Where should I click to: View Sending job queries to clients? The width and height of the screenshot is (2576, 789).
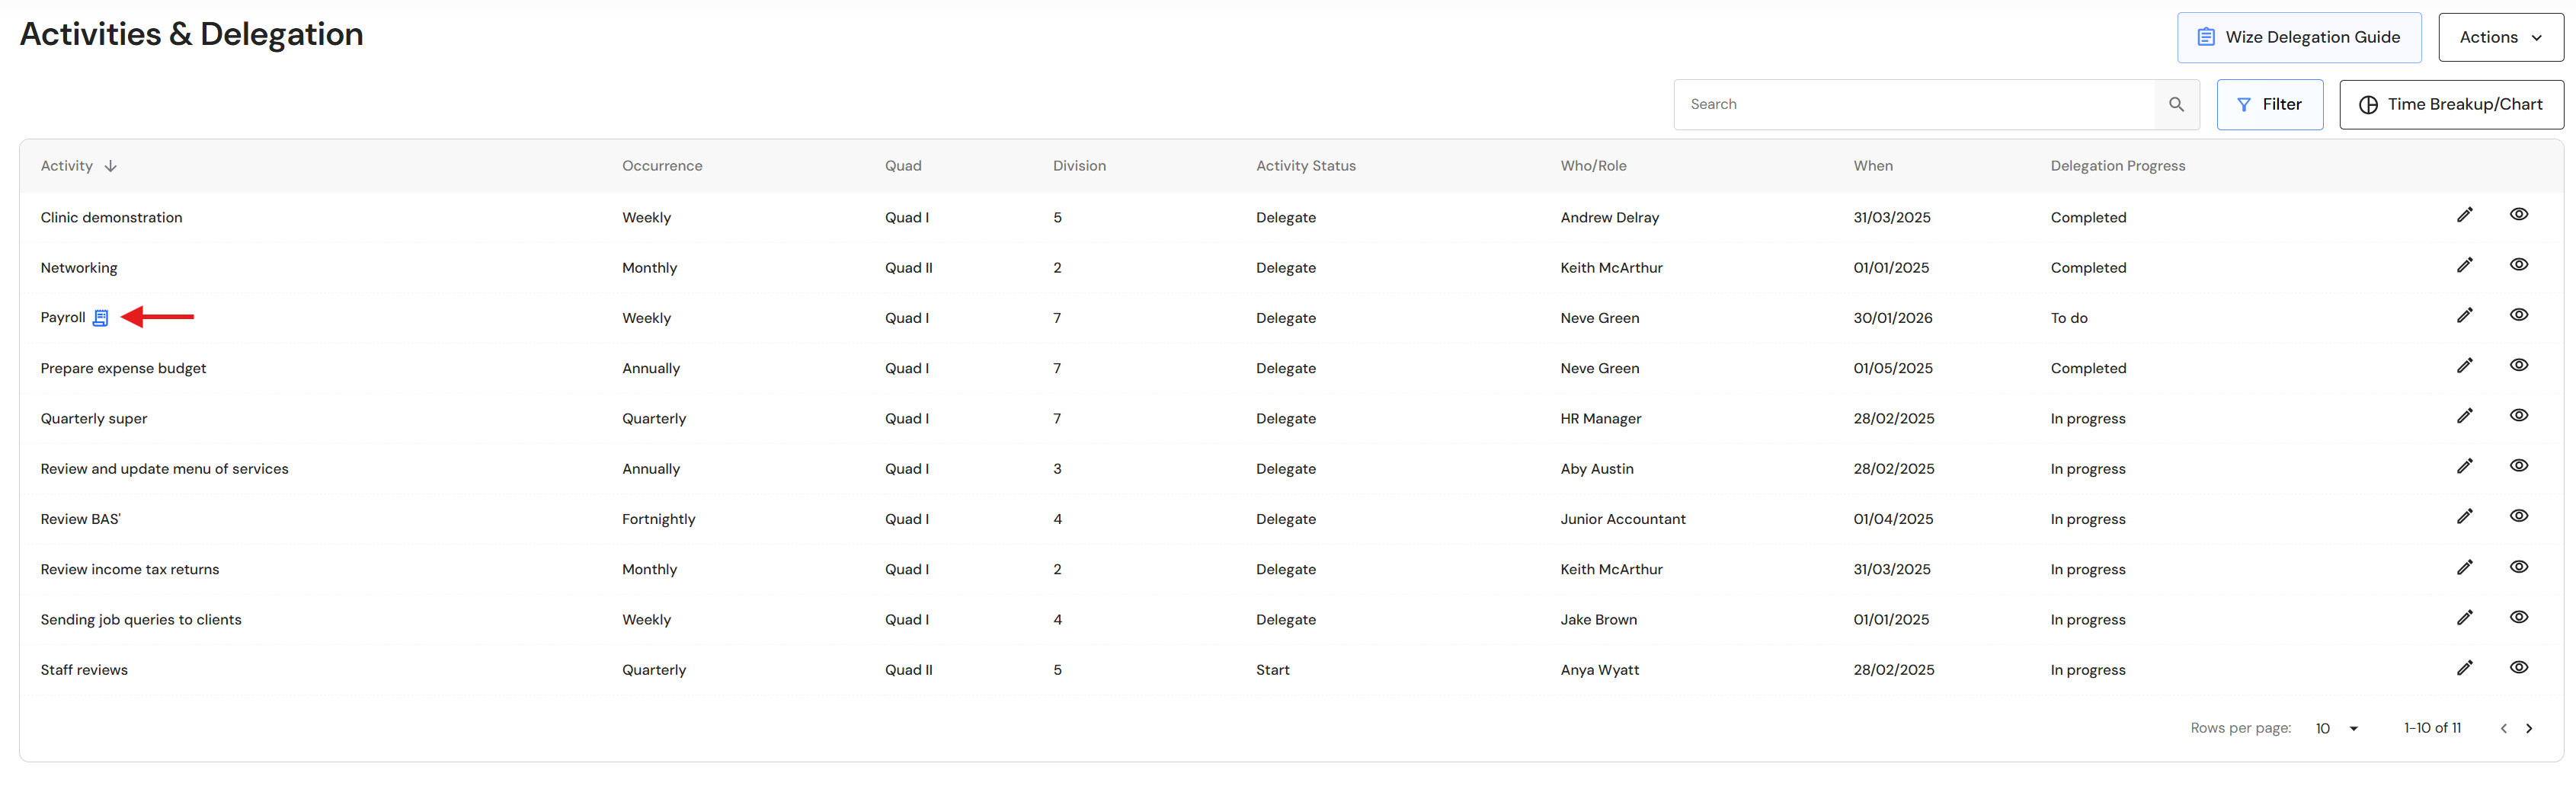click(x=2518, y=617)
